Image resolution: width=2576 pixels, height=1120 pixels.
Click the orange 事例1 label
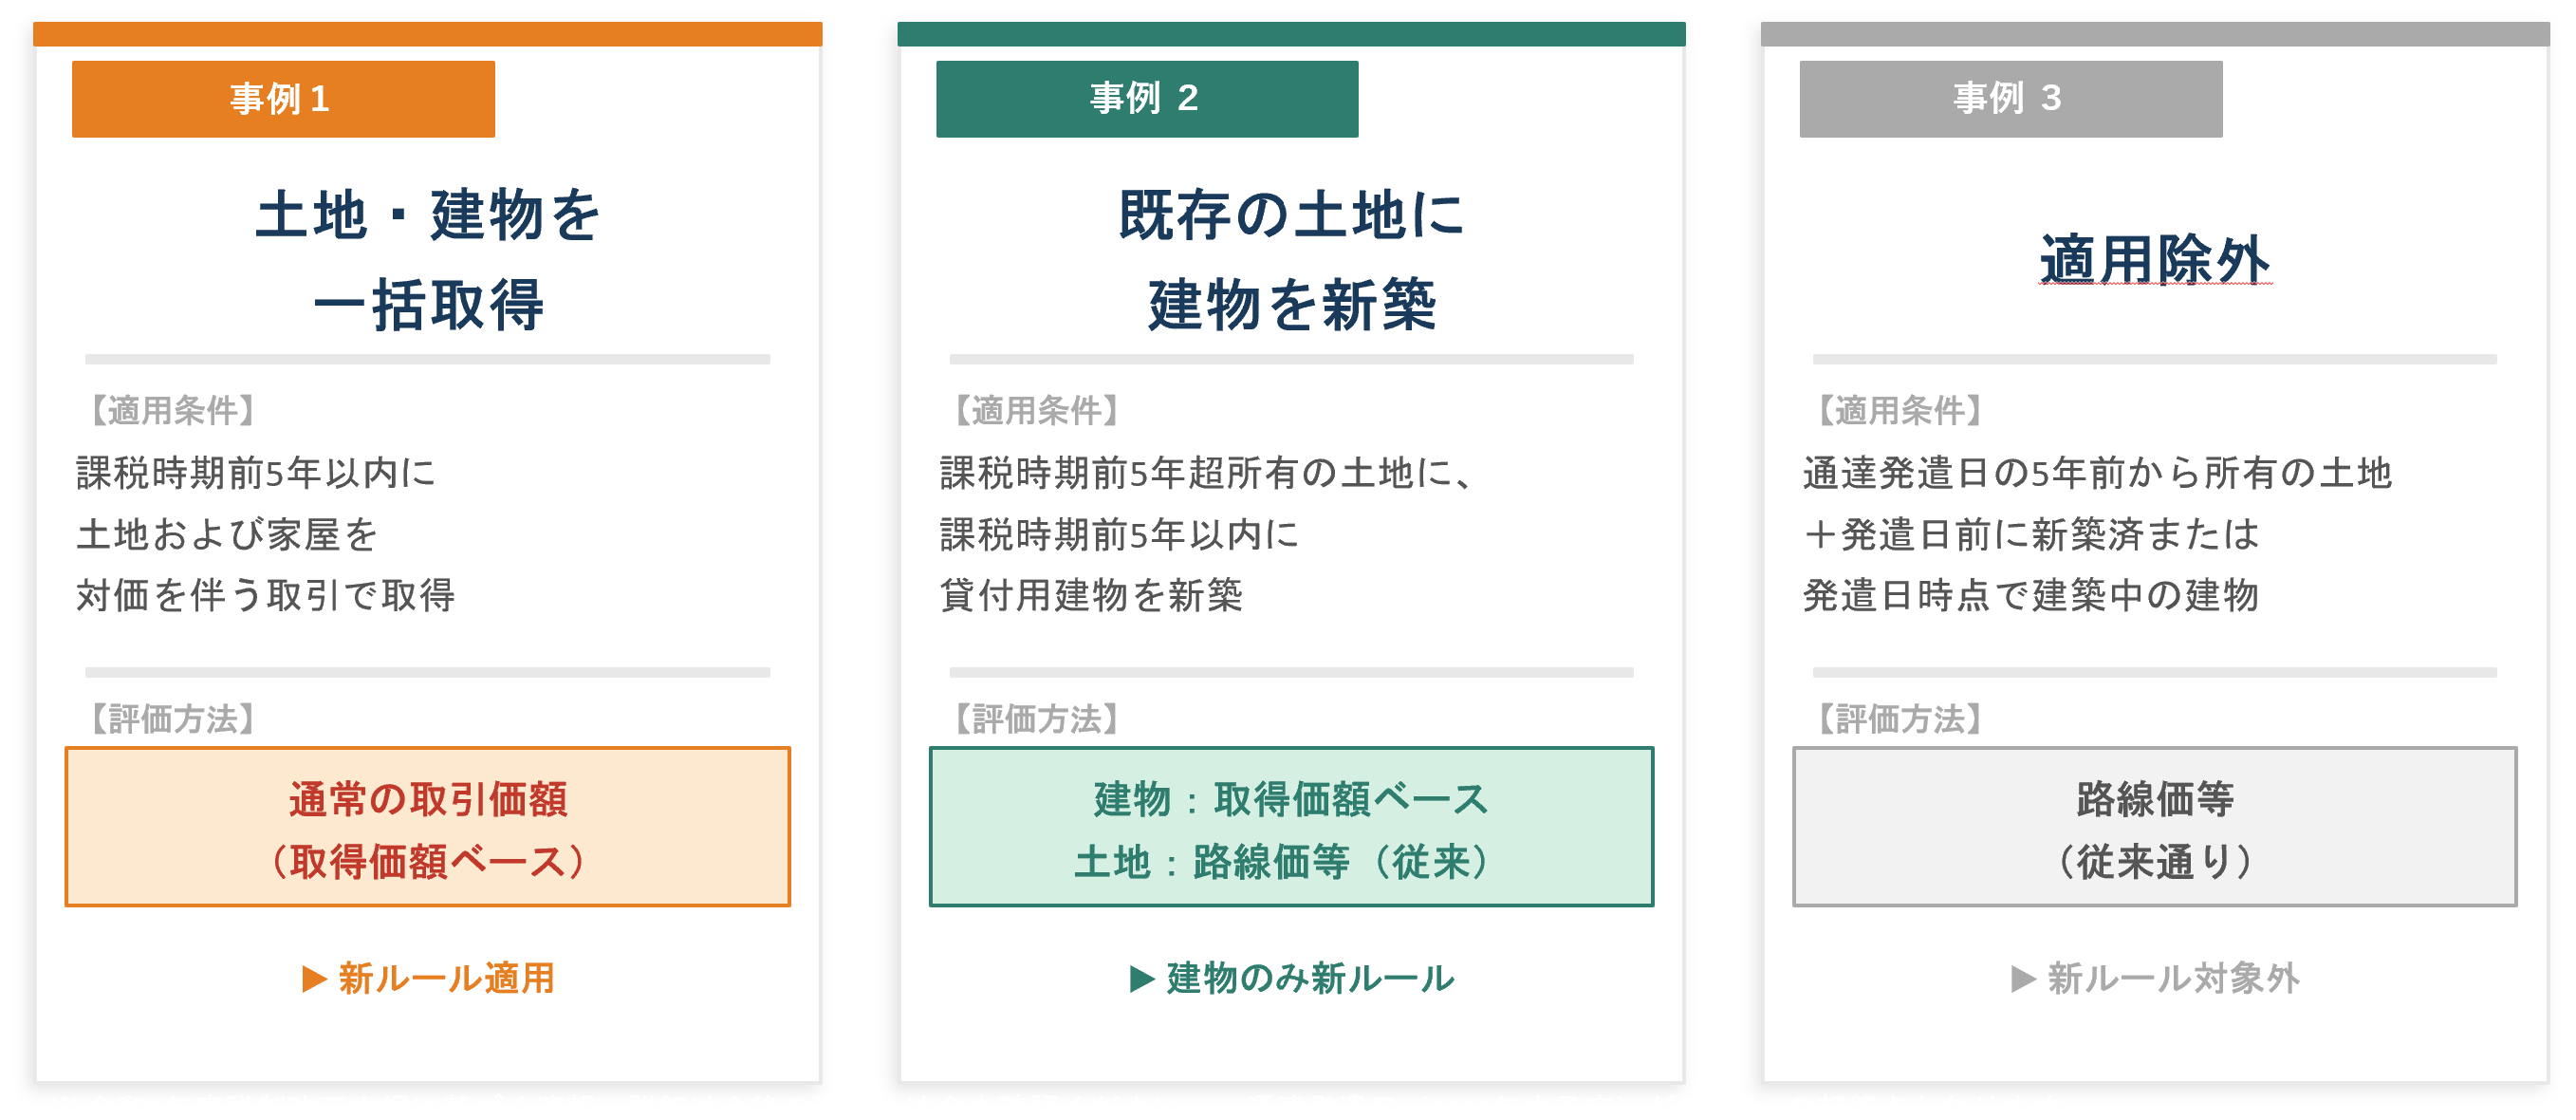click(283, 99)
